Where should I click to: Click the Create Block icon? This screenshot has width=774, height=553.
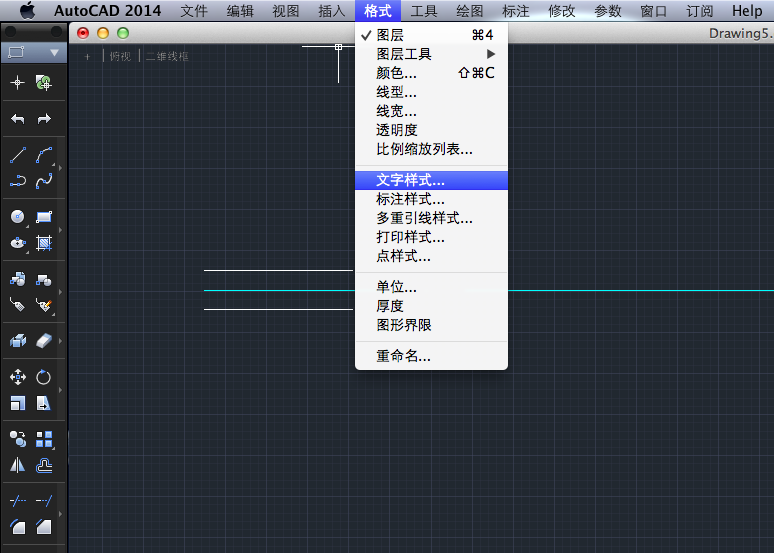[x=44, y=279]
